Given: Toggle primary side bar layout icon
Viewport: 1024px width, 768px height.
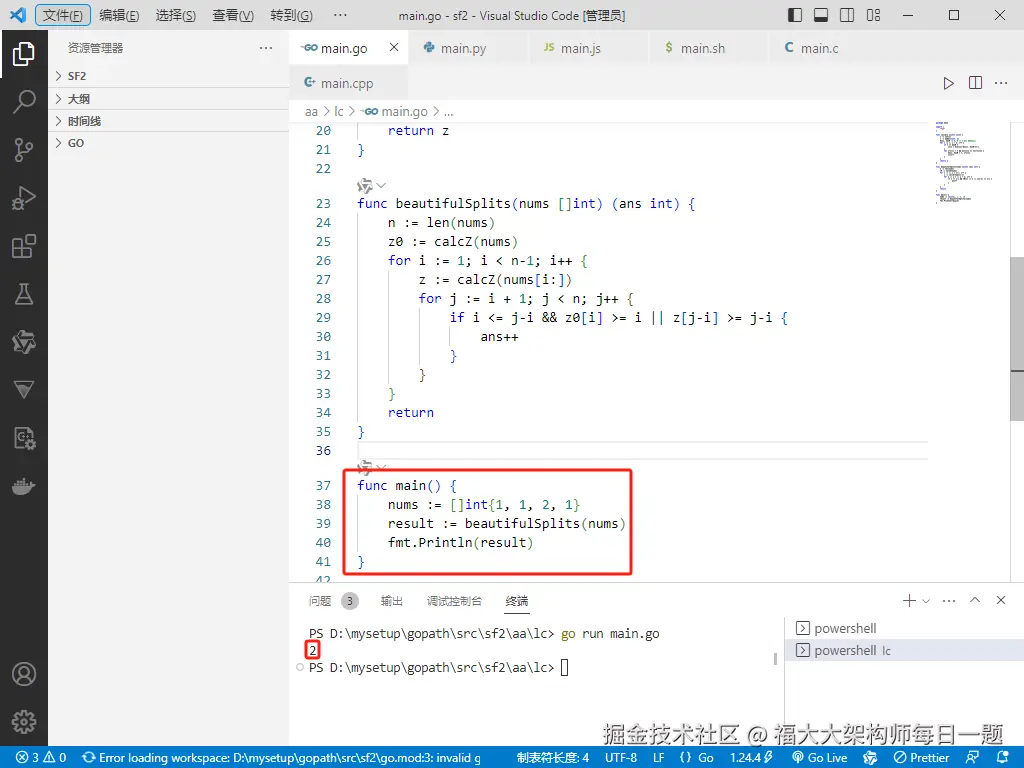Looking at the screenshot, I should point(795,15).
